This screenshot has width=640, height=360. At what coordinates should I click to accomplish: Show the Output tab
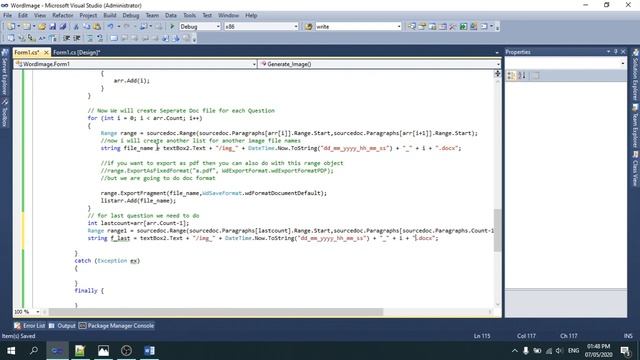pyautogui.click(x=62, y=326)
